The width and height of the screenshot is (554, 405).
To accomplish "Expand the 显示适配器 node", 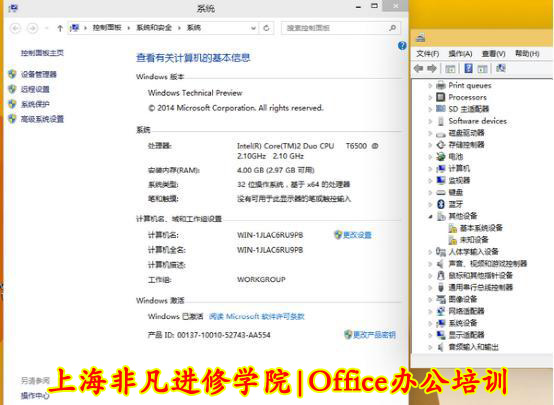I will (x=430, y=335).
